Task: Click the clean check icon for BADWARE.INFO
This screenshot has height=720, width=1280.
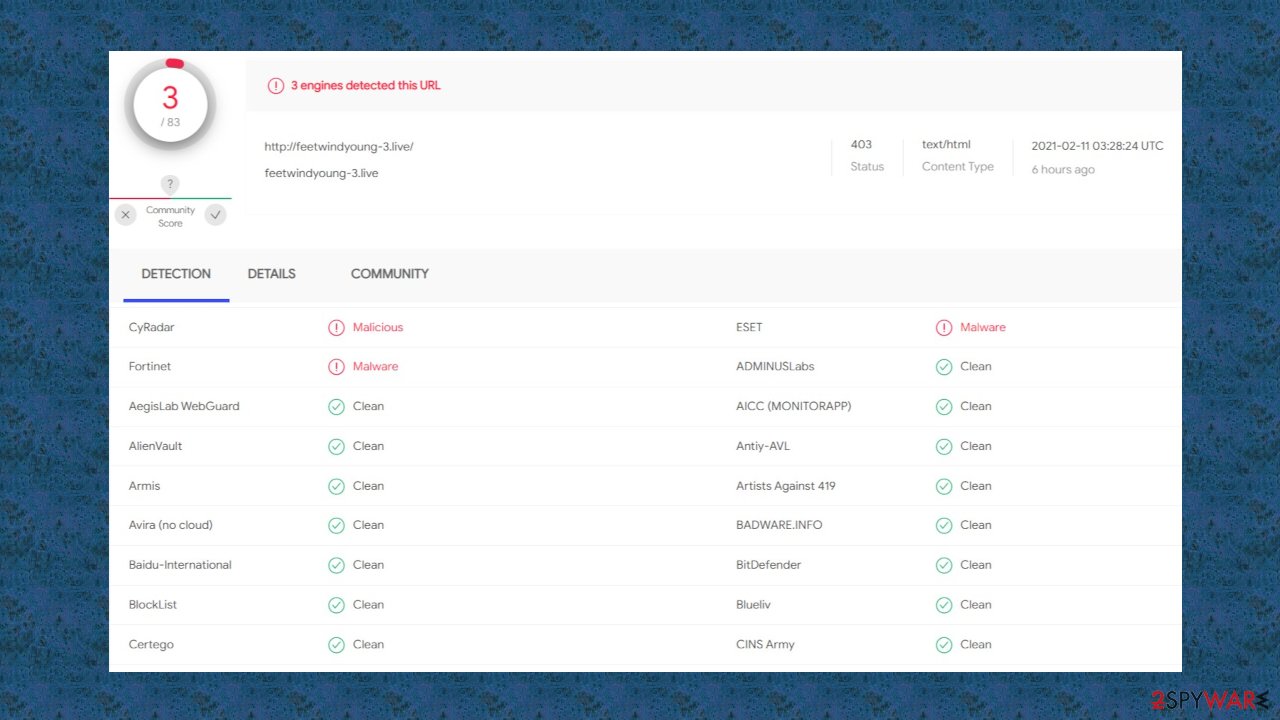Action: point(944,526)
